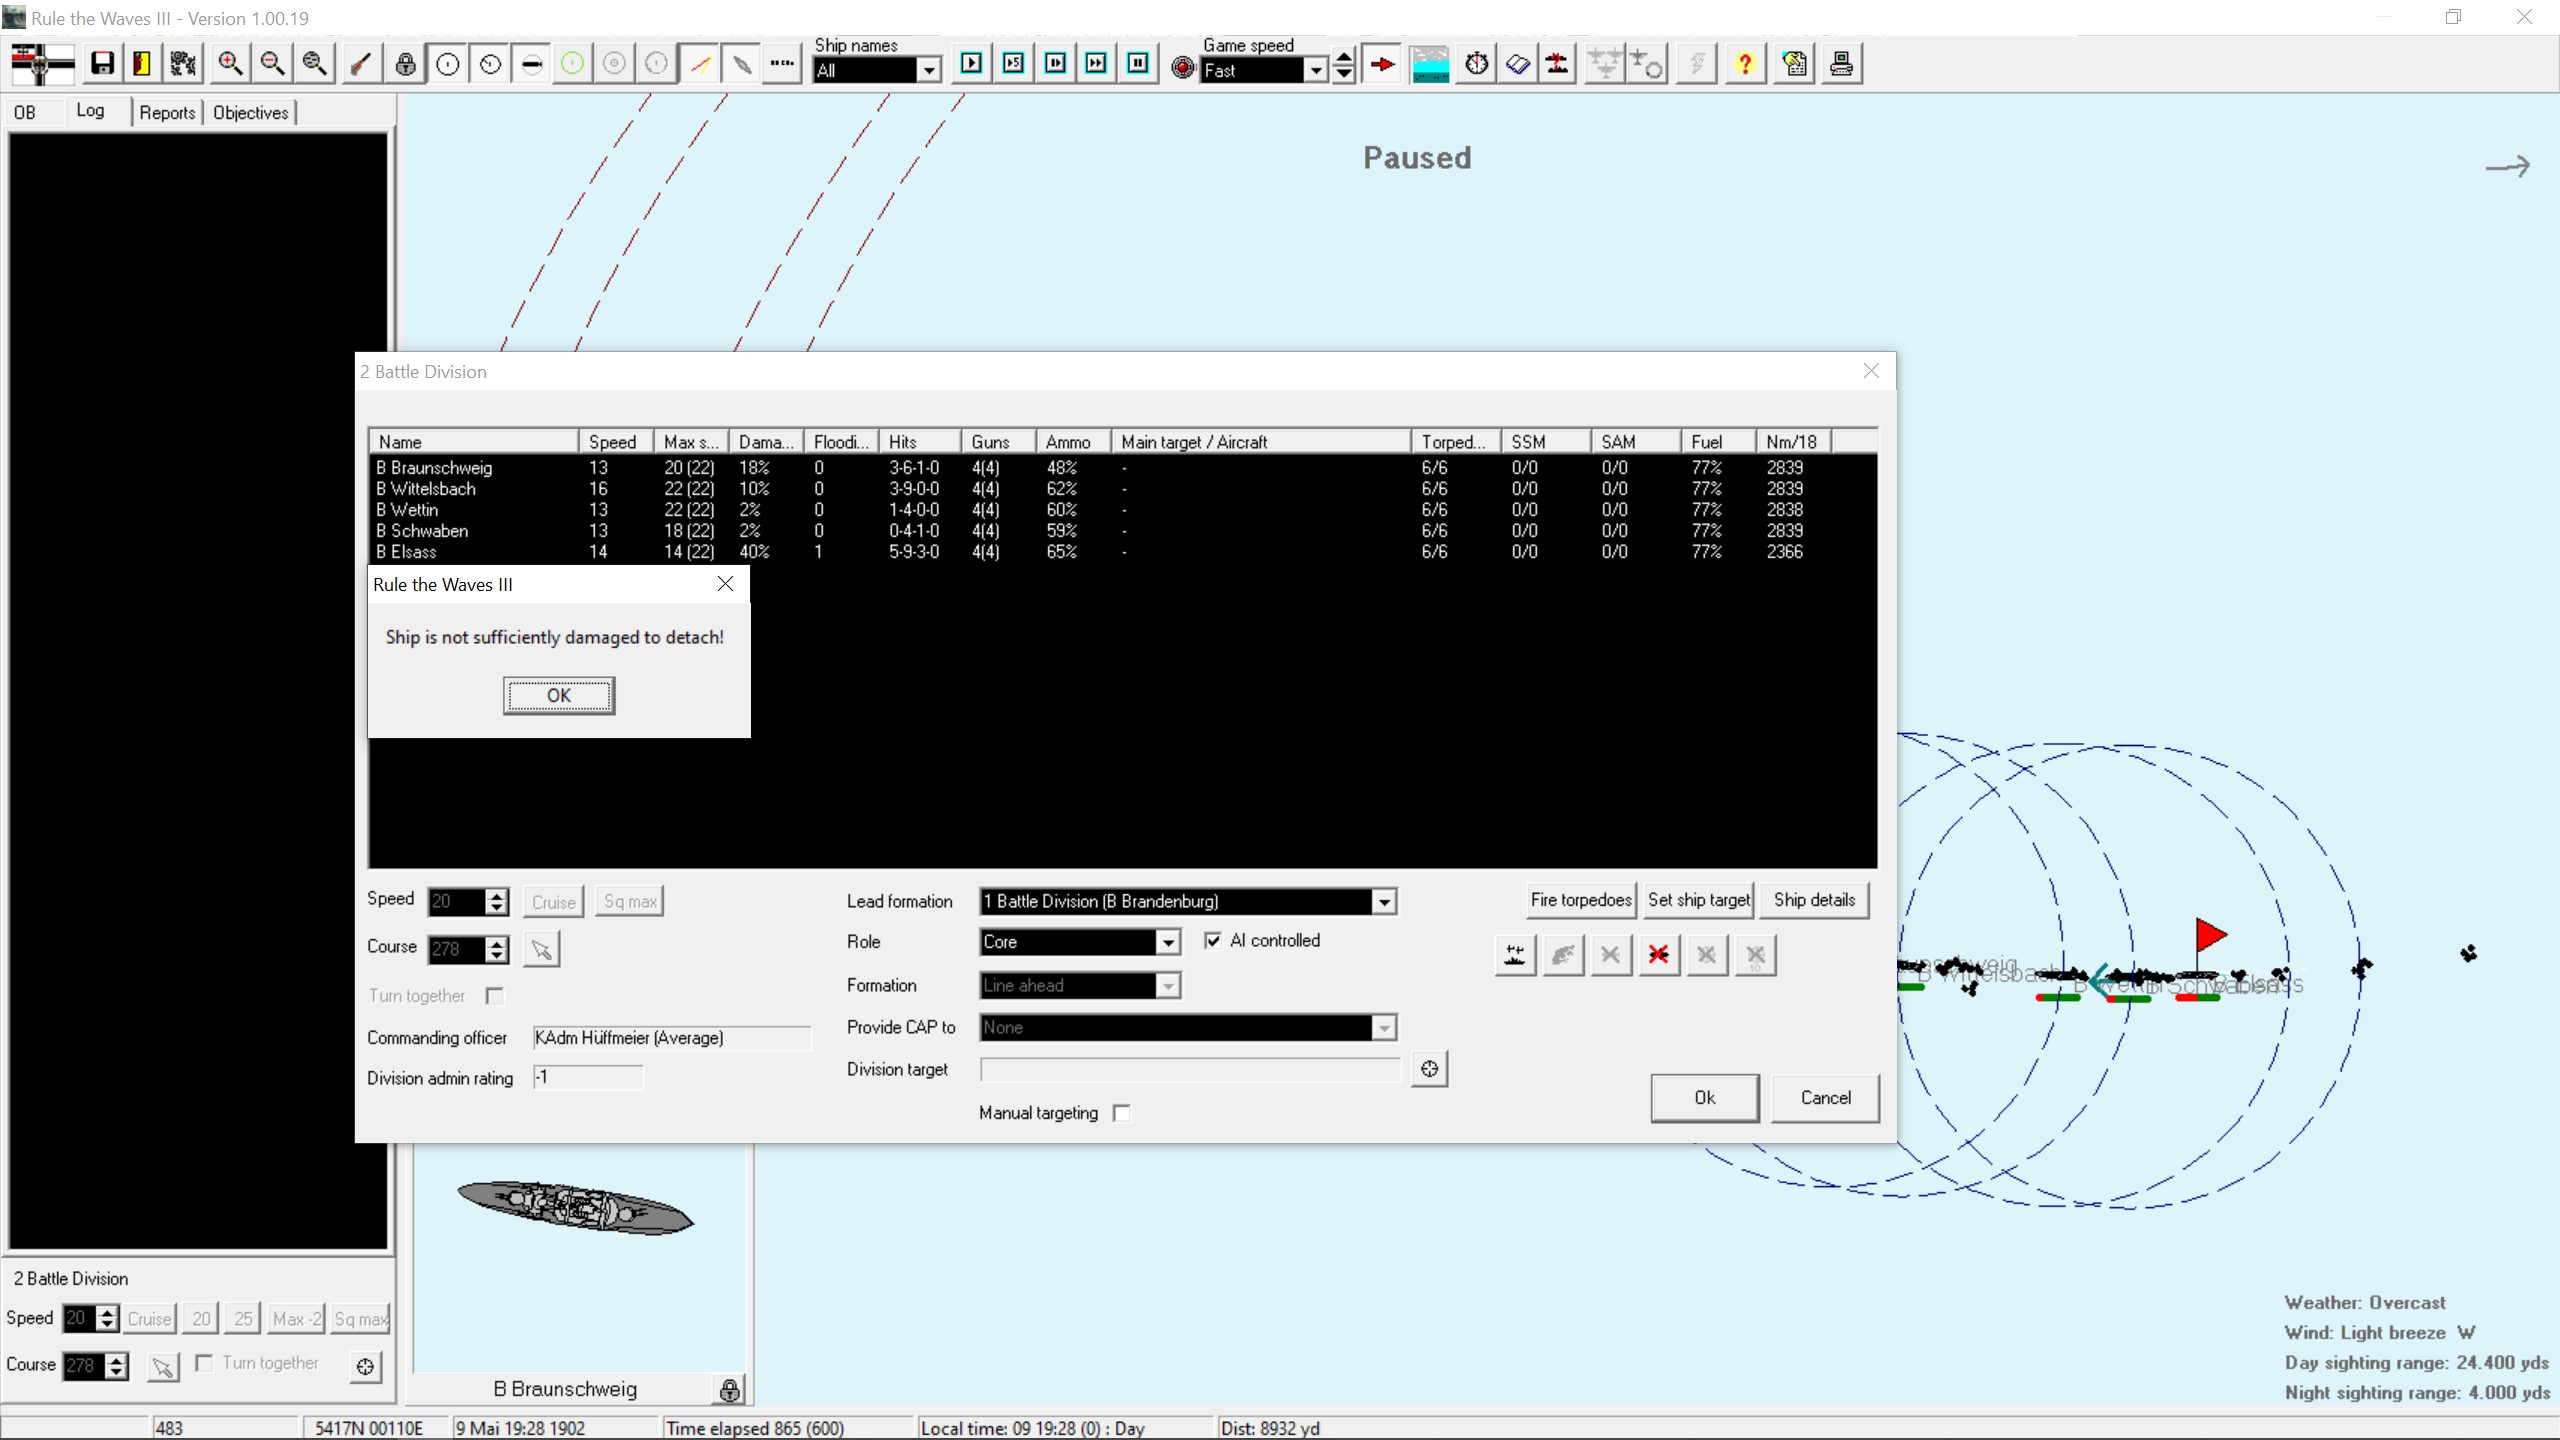
Task: Click Ok in the 2 Battle Division dialog
Action: pos(1705,1098)
